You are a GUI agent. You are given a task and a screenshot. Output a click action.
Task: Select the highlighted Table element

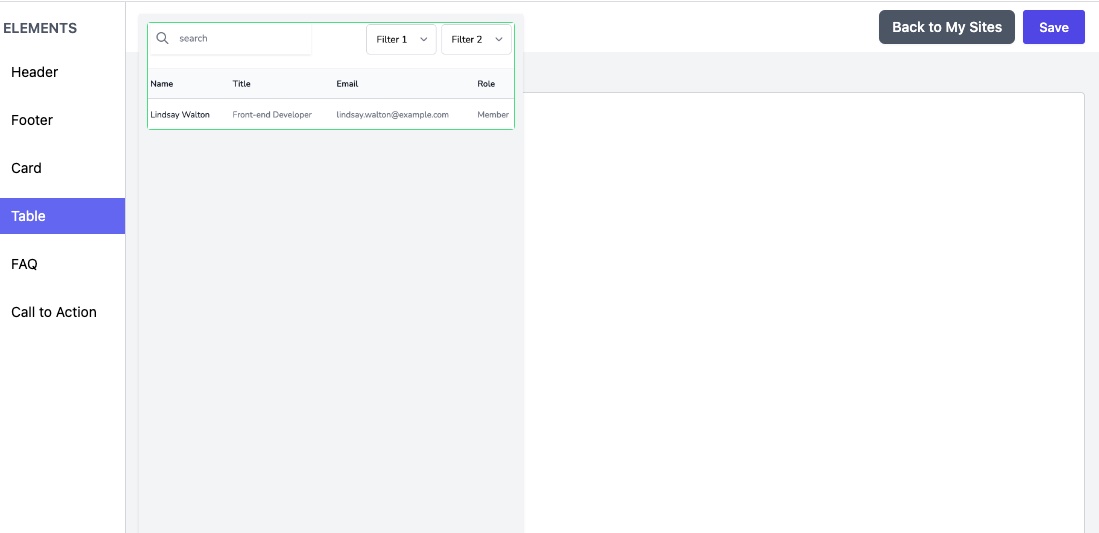(62, 216)
